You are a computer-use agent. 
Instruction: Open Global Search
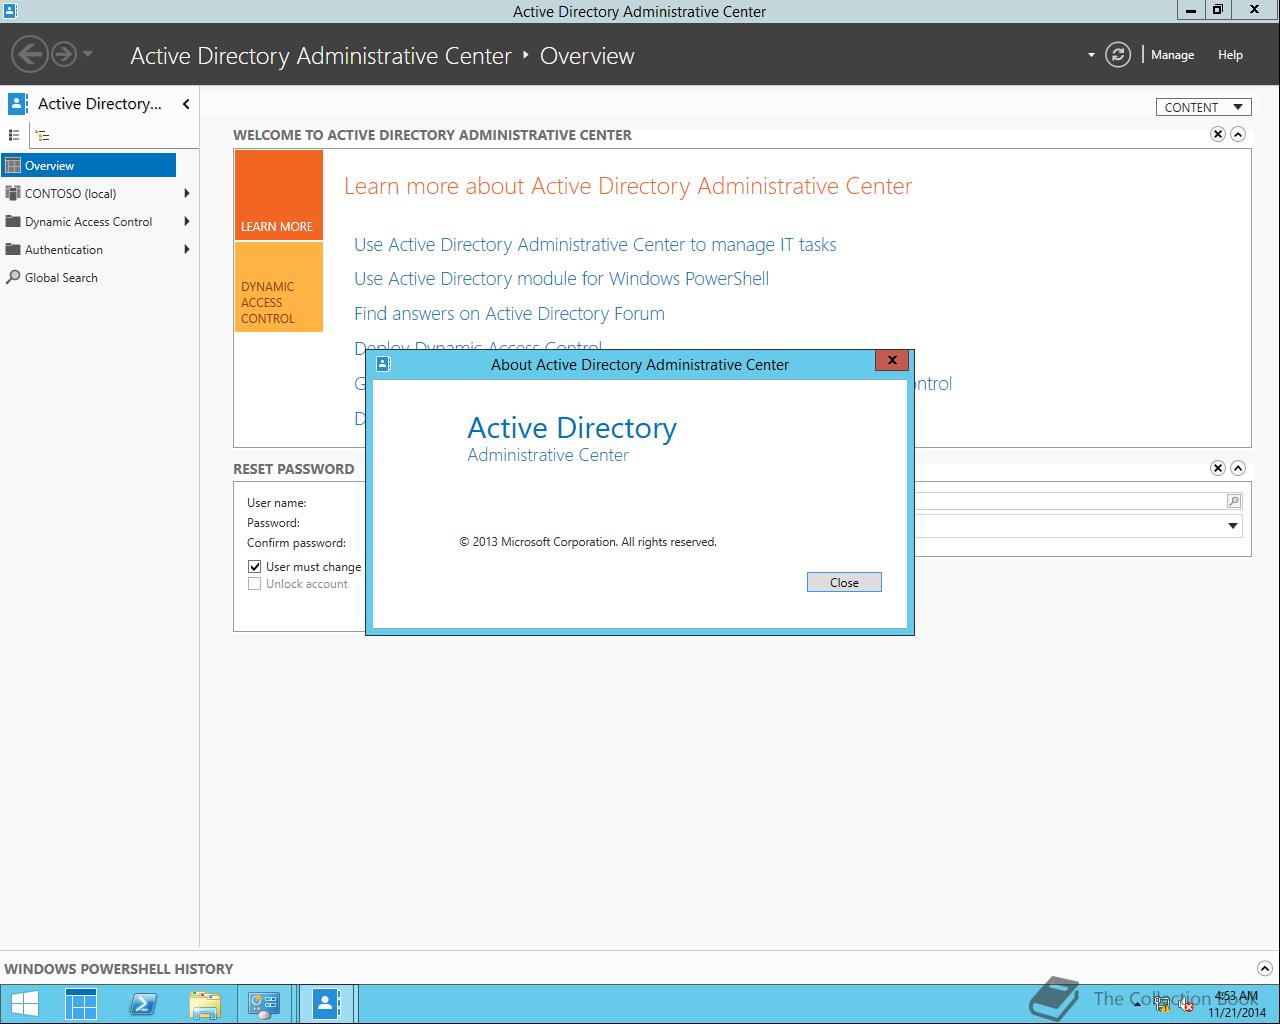tap(61, 278)
